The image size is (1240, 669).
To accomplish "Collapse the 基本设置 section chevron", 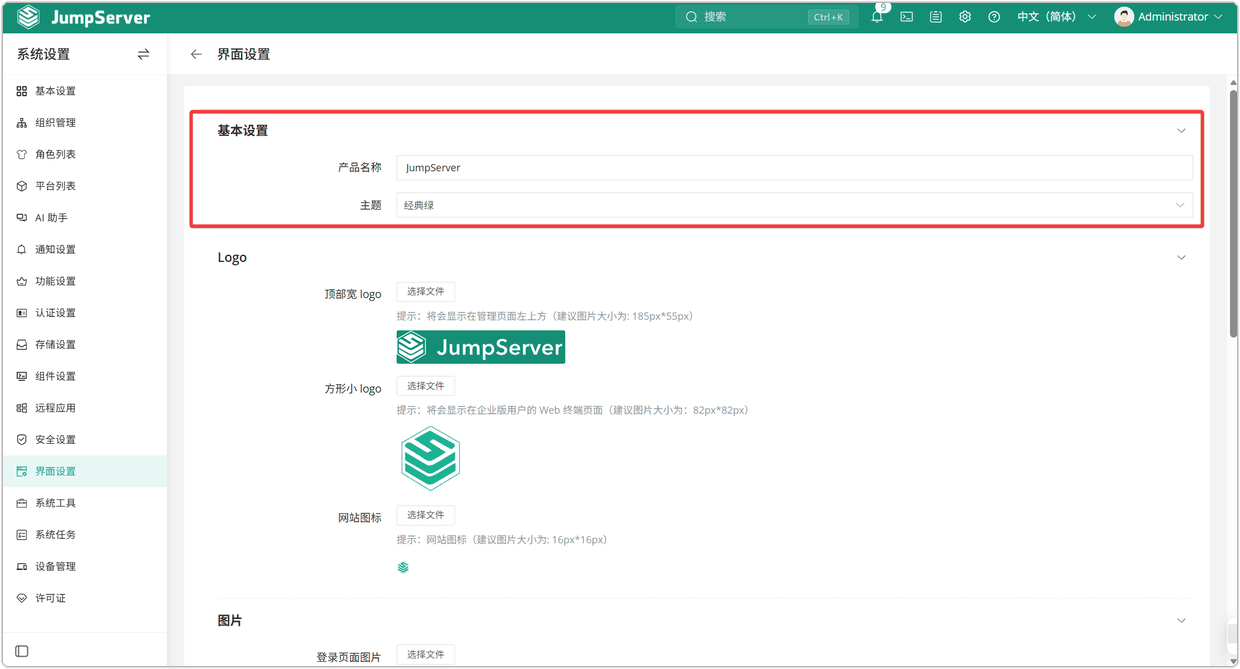I will pos(1181,131).
